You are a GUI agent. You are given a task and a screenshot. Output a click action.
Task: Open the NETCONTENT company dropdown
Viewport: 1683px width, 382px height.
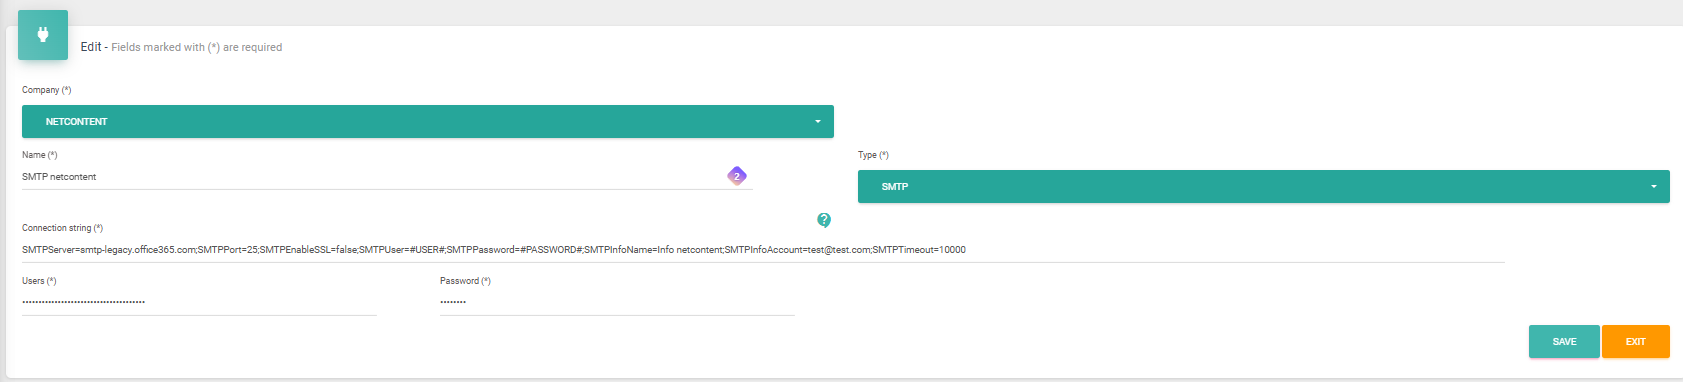[x=428, y=121]
